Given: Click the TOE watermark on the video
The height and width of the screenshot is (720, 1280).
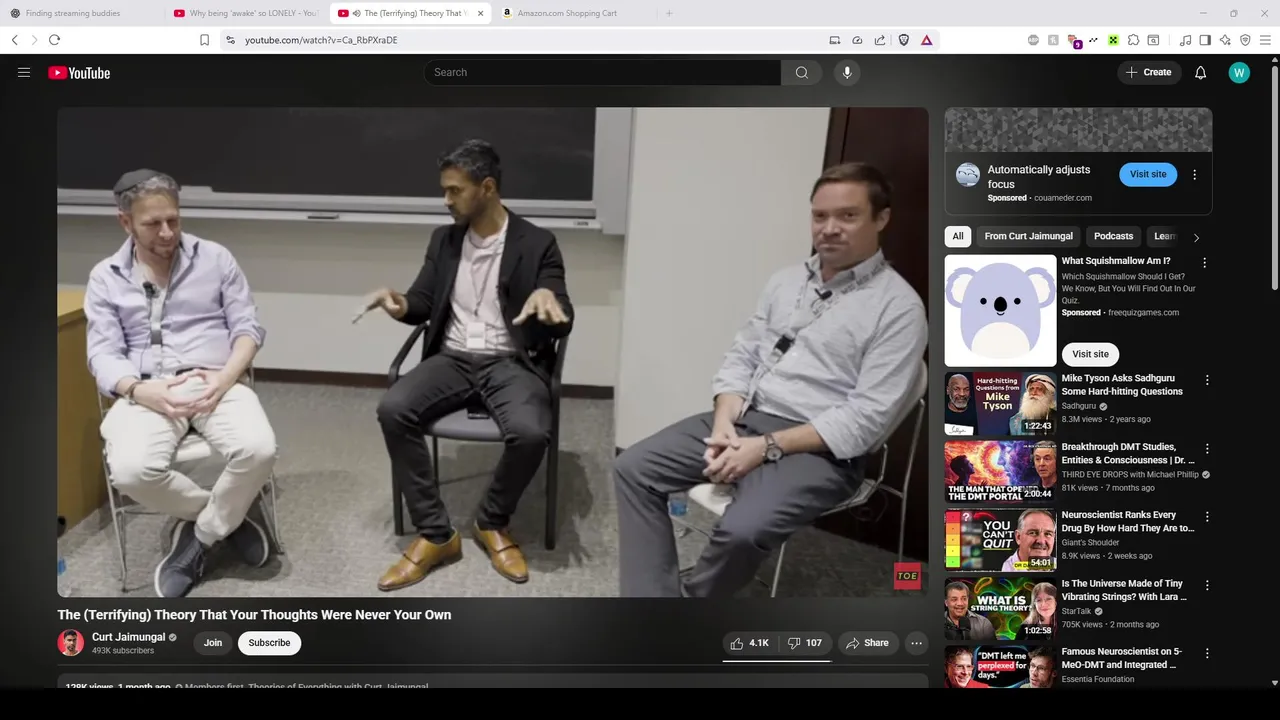Looking at the screenshot, I should pos(907,576).
